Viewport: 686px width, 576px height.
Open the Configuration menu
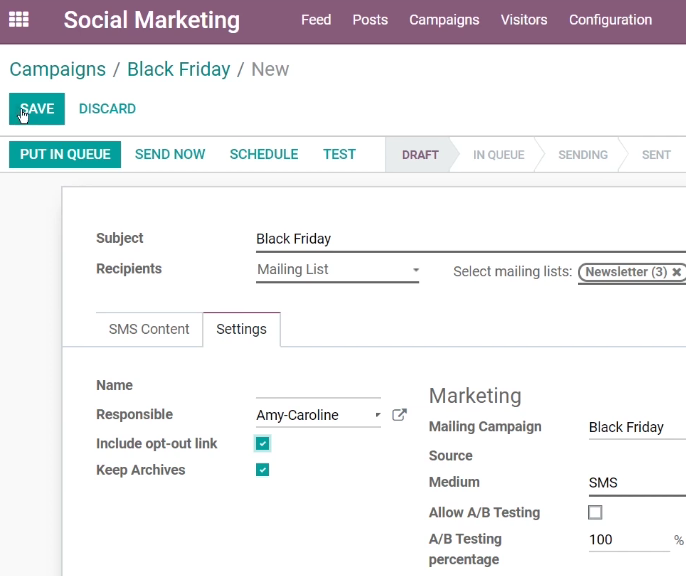tap(610, 20)
